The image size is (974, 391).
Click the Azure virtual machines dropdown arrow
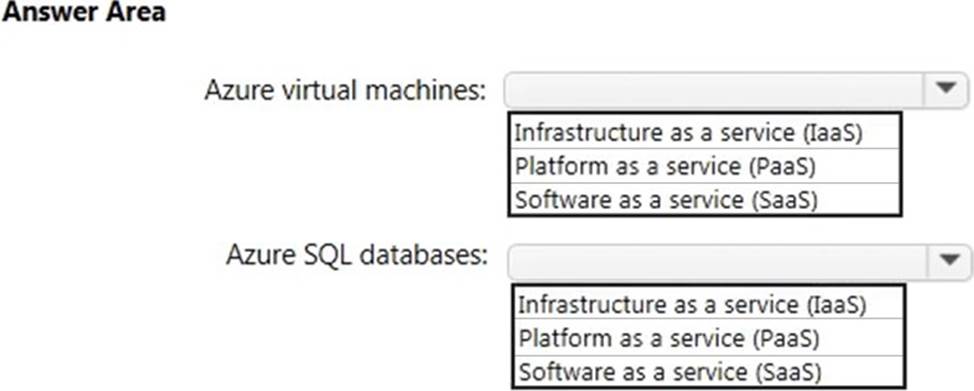click(945, 90)
